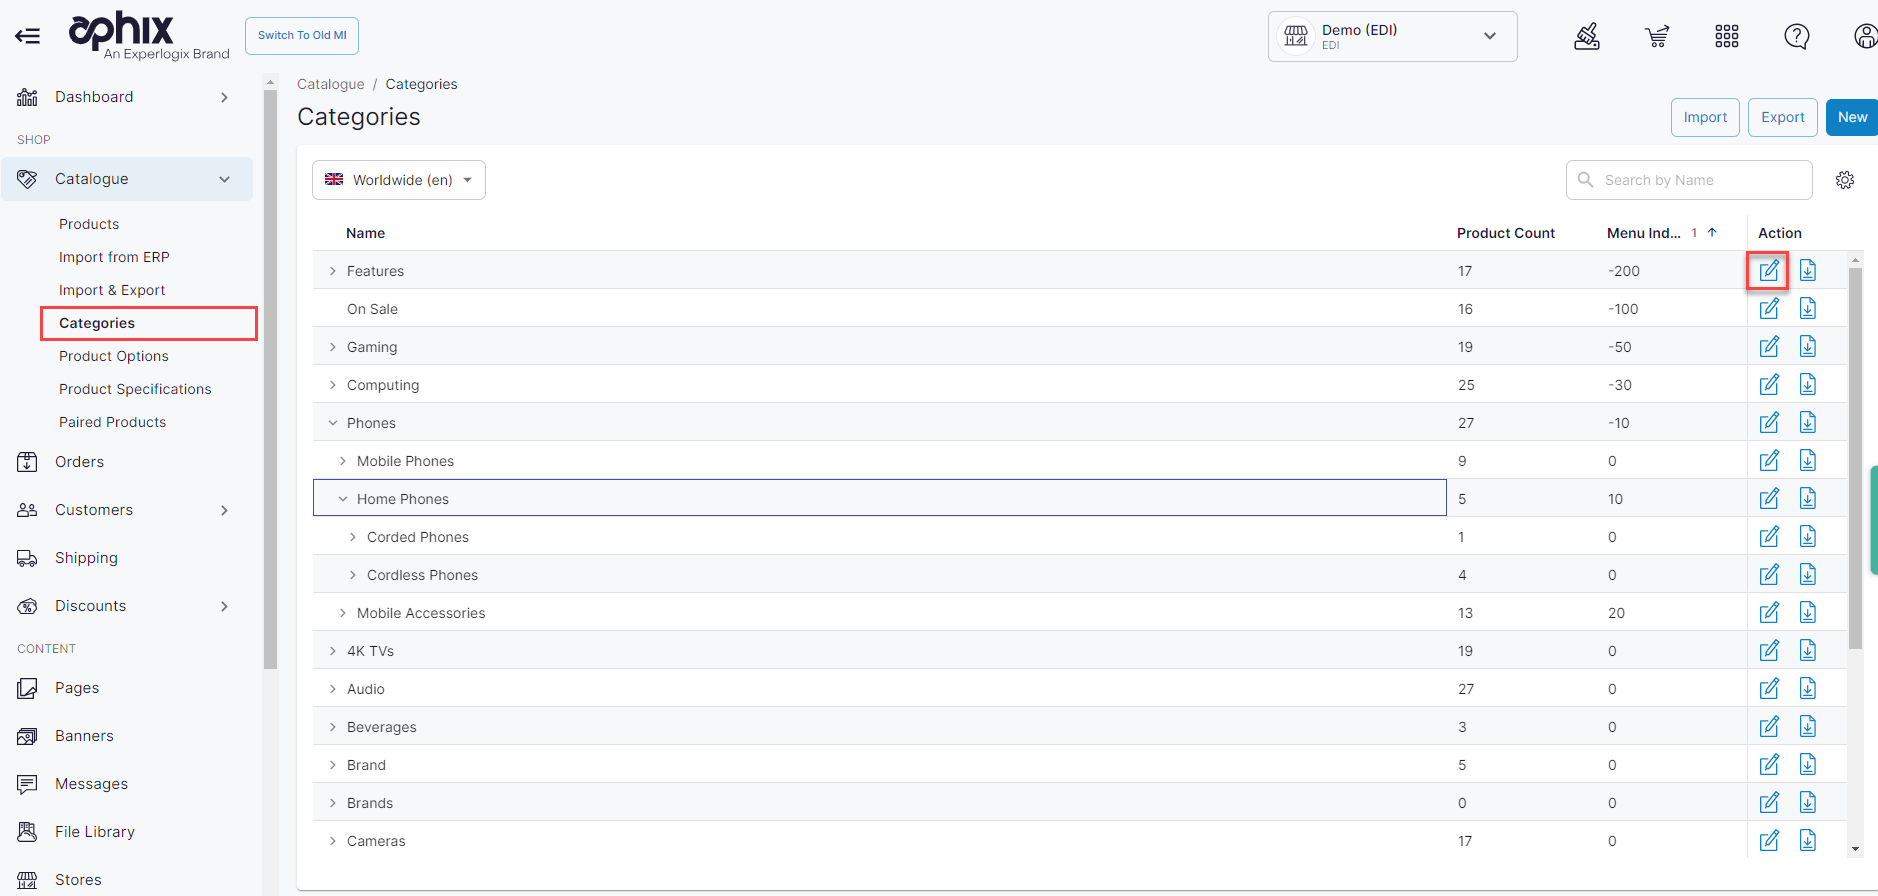Viewport: 1878px width, 896px height.
Task: Open the apps grid icon
Action: click(x=1726, y=37)
